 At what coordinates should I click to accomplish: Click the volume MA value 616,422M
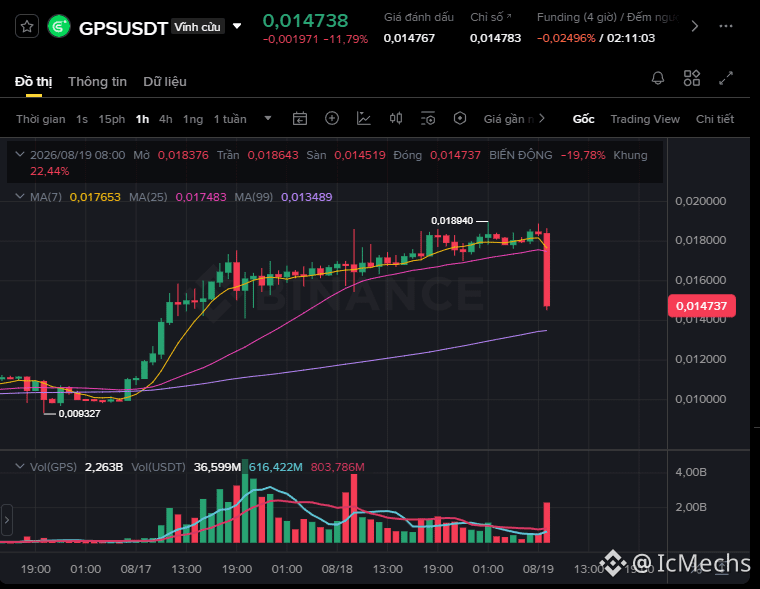pos(276,467)
